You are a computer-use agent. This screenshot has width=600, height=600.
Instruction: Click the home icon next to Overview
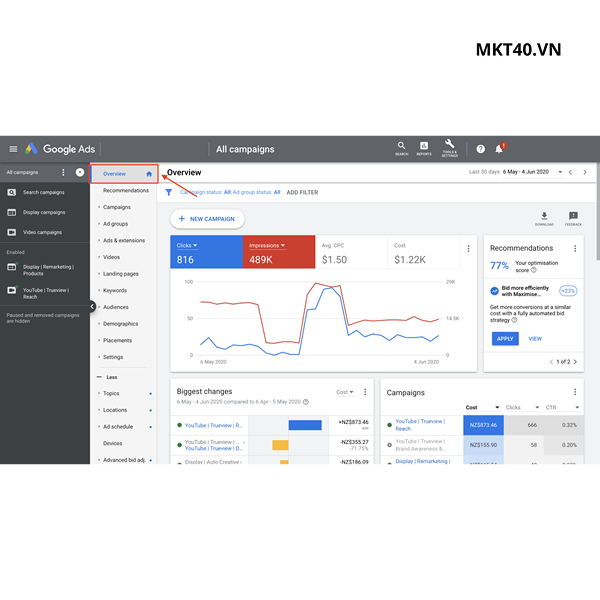tap(149, 174)
